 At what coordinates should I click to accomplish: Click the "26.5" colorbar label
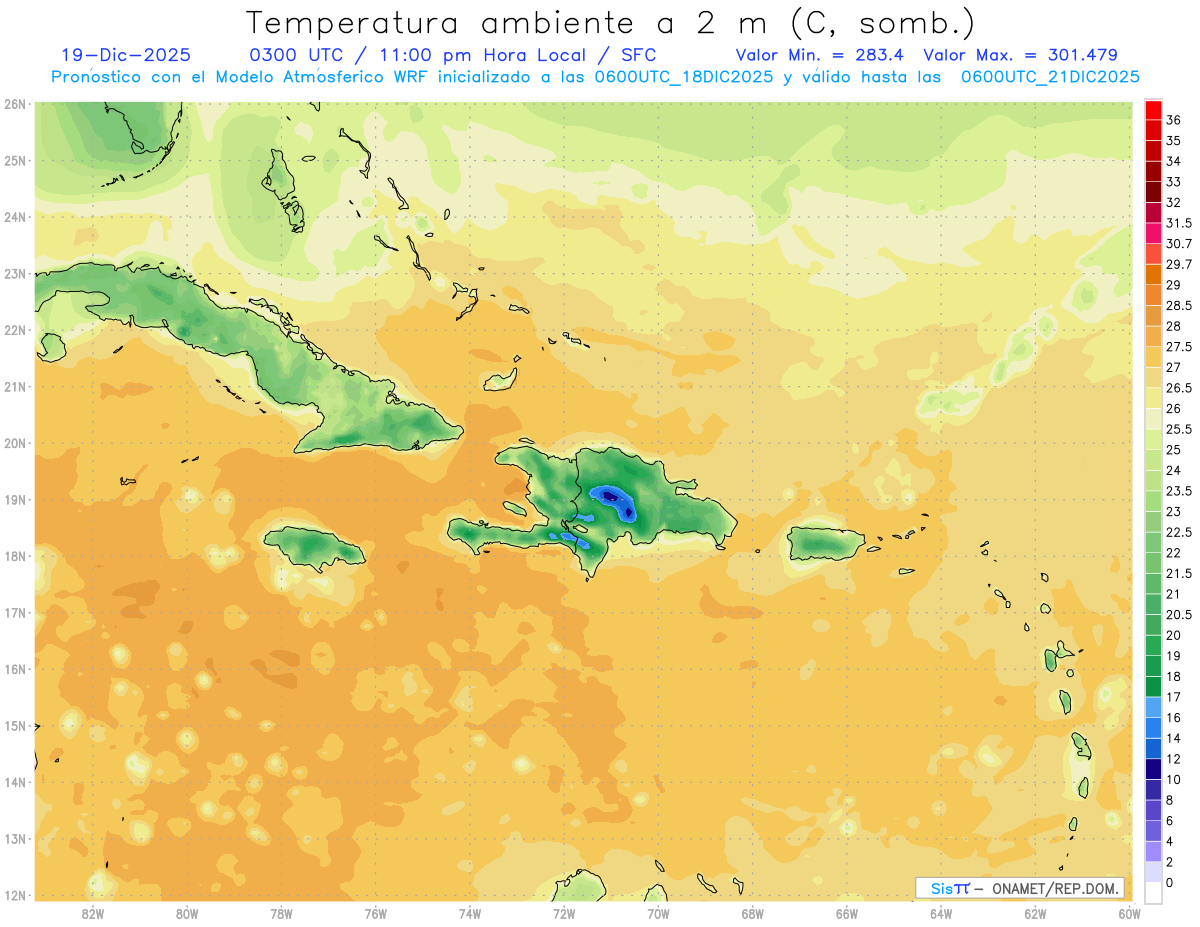click(x=1178, y=388)
